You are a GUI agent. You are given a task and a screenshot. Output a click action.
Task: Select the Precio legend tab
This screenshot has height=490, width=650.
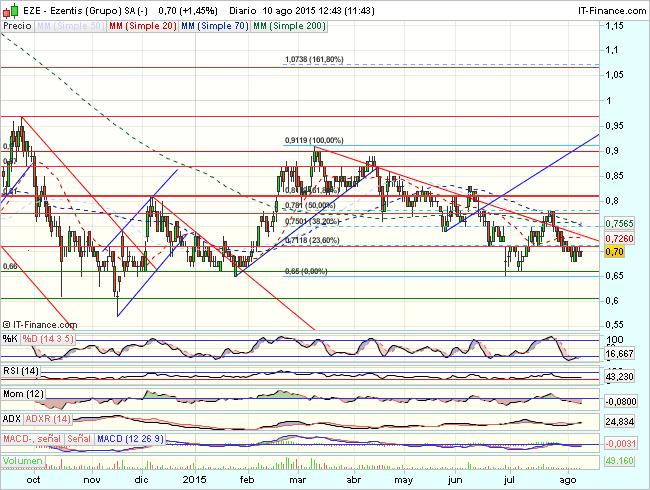tap(17, 26)
